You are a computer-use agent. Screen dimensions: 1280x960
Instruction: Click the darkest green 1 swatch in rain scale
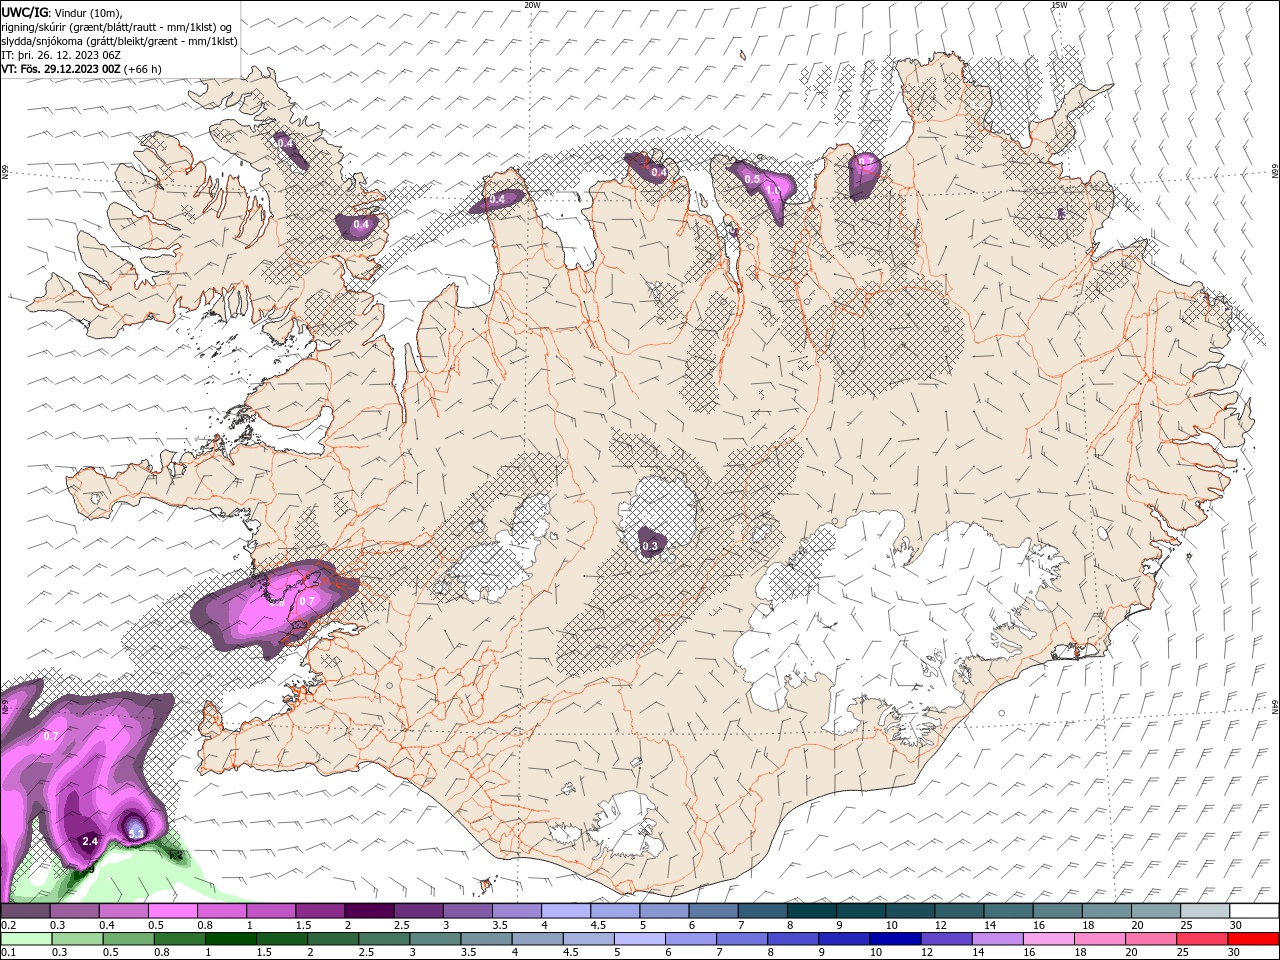(x=230, y=939)
